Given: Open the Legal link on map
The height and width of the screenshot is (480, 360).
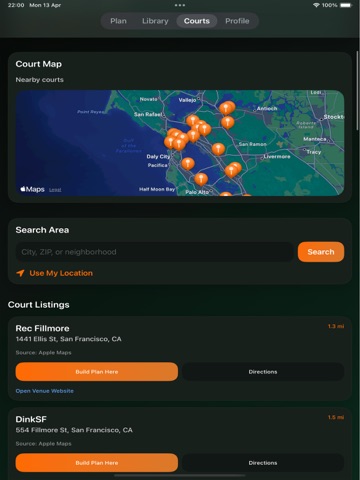Looking at the screenshot, I should click(x=55, y=190).
